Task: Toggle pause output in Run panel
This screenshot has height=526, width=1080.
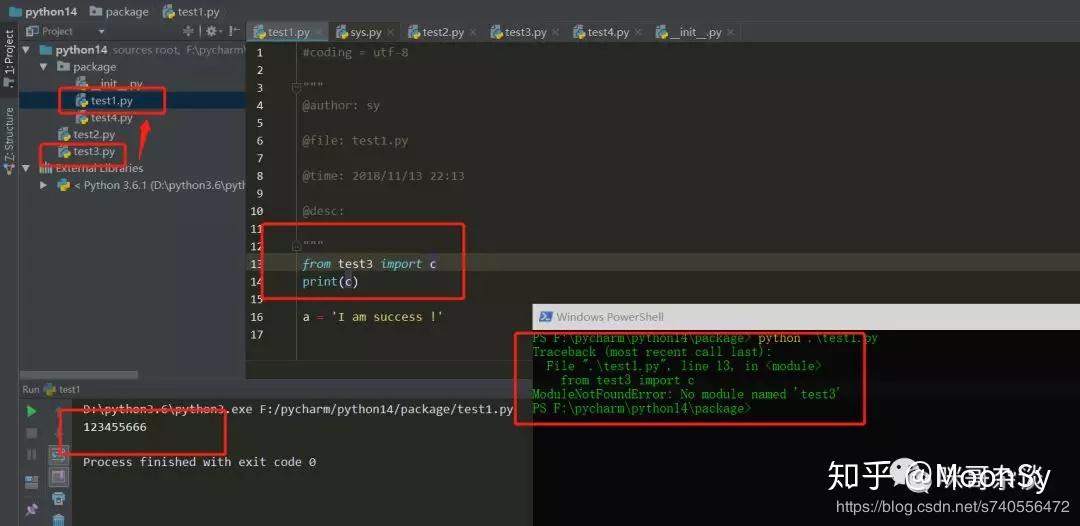Action: point(32,454)
